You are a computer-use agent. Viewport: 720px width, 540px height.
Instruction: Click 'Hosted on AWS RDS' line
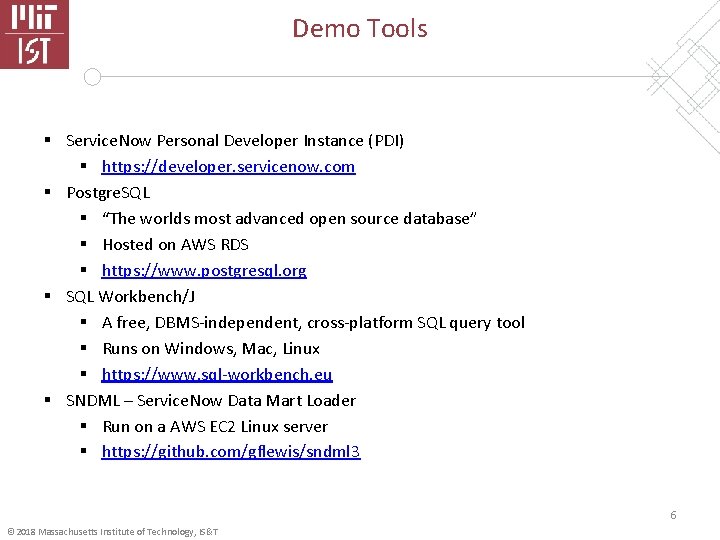(x=175, y=245)
